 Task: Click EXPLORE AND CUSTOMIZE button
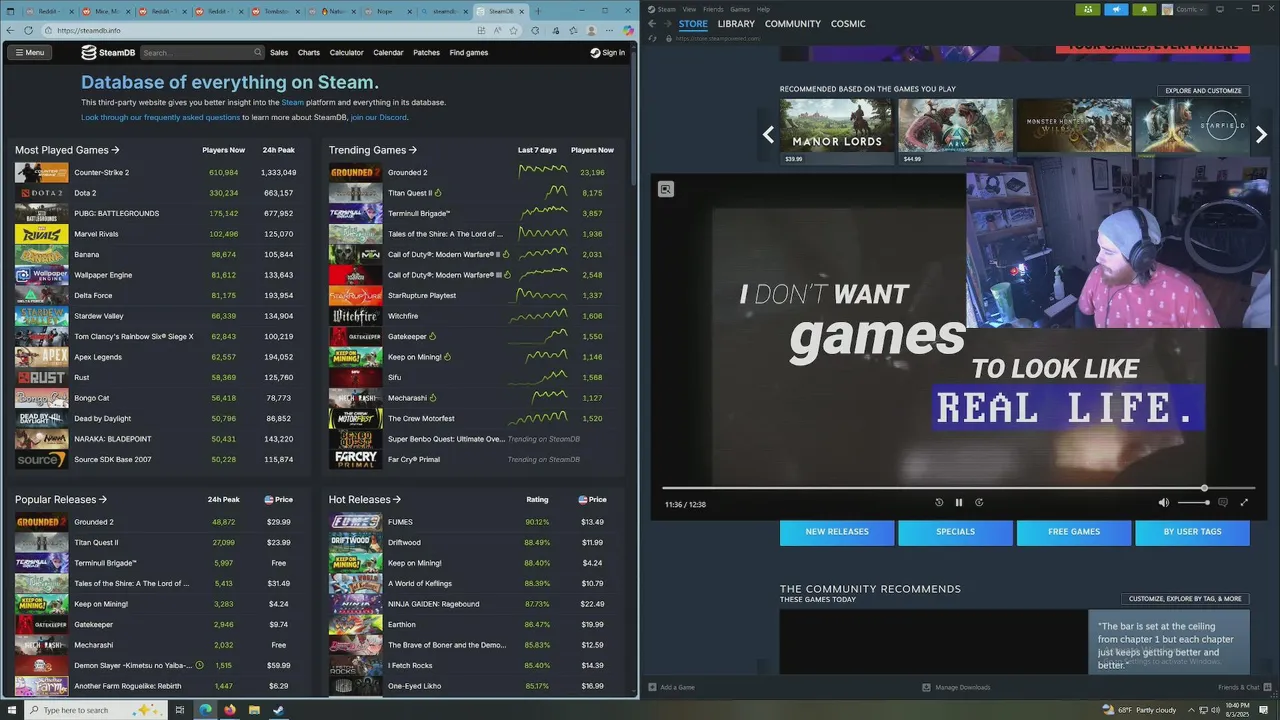pos(1203,90)
